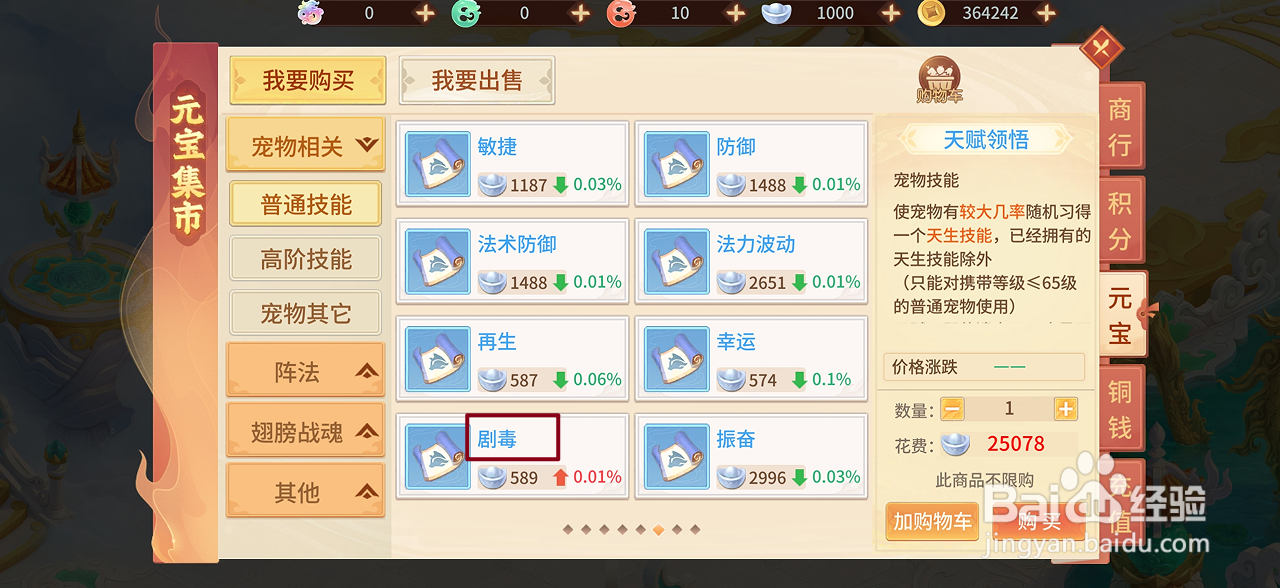Image resolution: width=1280 pixels, height=588 pixels.
Task: Close the 元宝集市 window with the X
Action: (x=1102, y=49)
